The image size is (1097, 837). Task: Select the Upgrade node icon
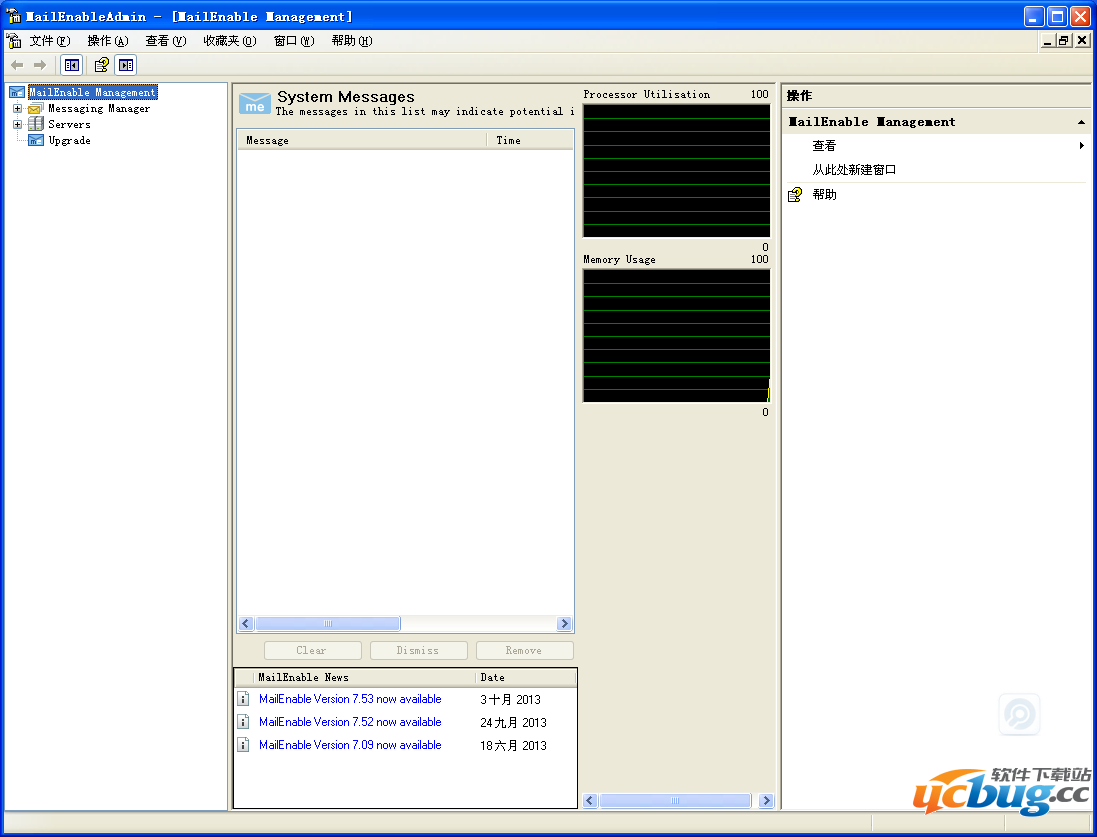[x=35, y=140]
